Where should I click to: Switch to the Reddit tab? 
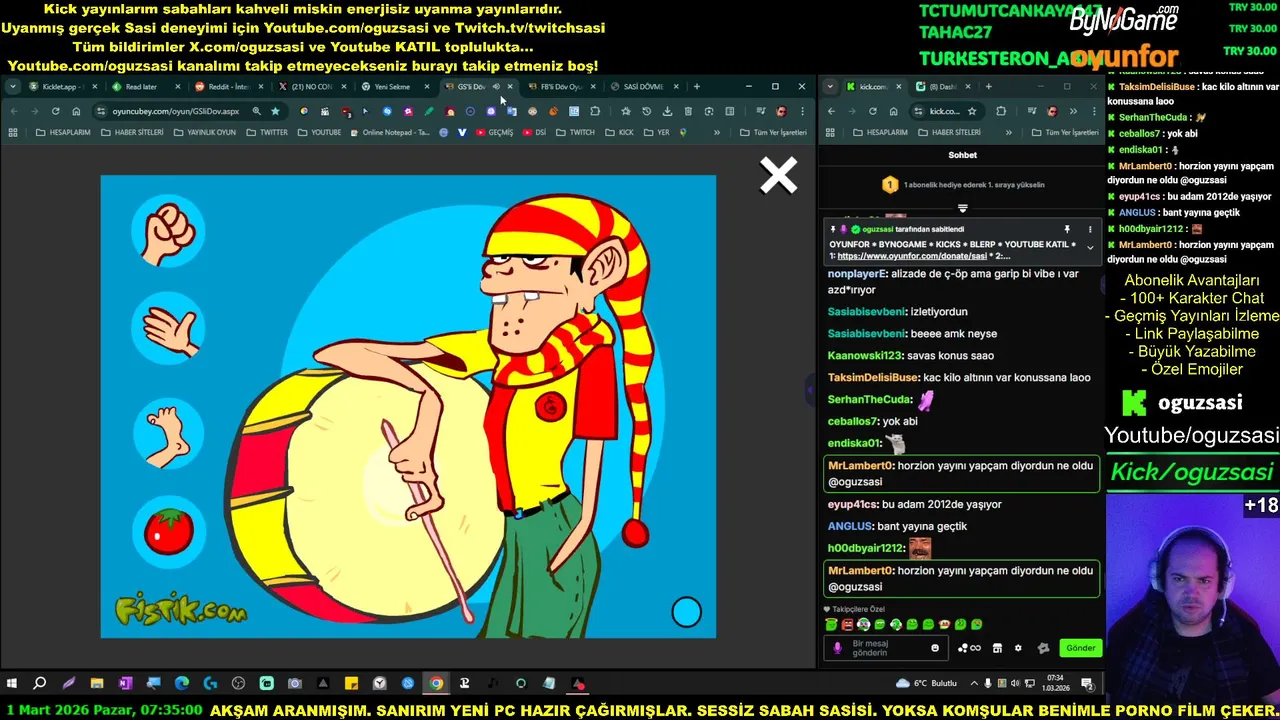coord(227,87)
